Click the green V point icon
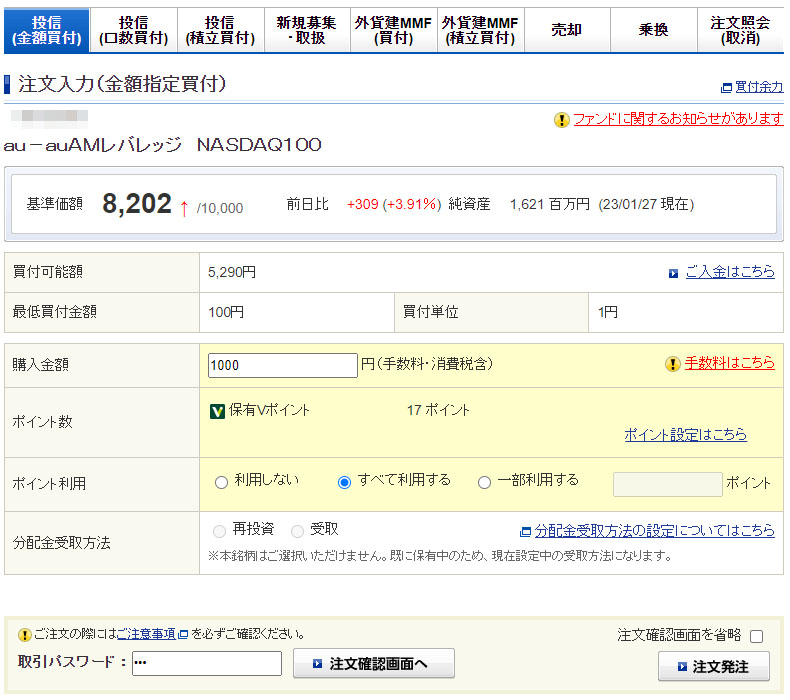 coord(217,411)
